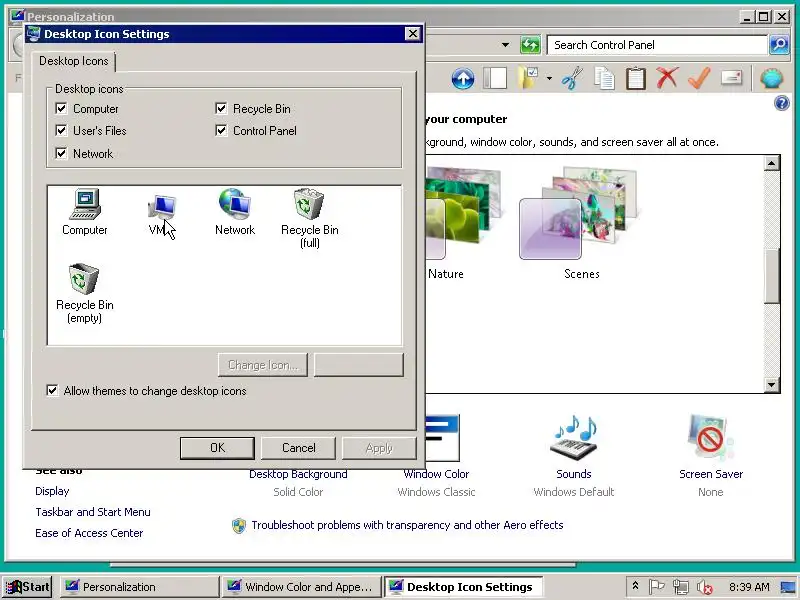Click the red X Delete icon
The height and width of the screenshot is (600, 800).
point(667,78)
